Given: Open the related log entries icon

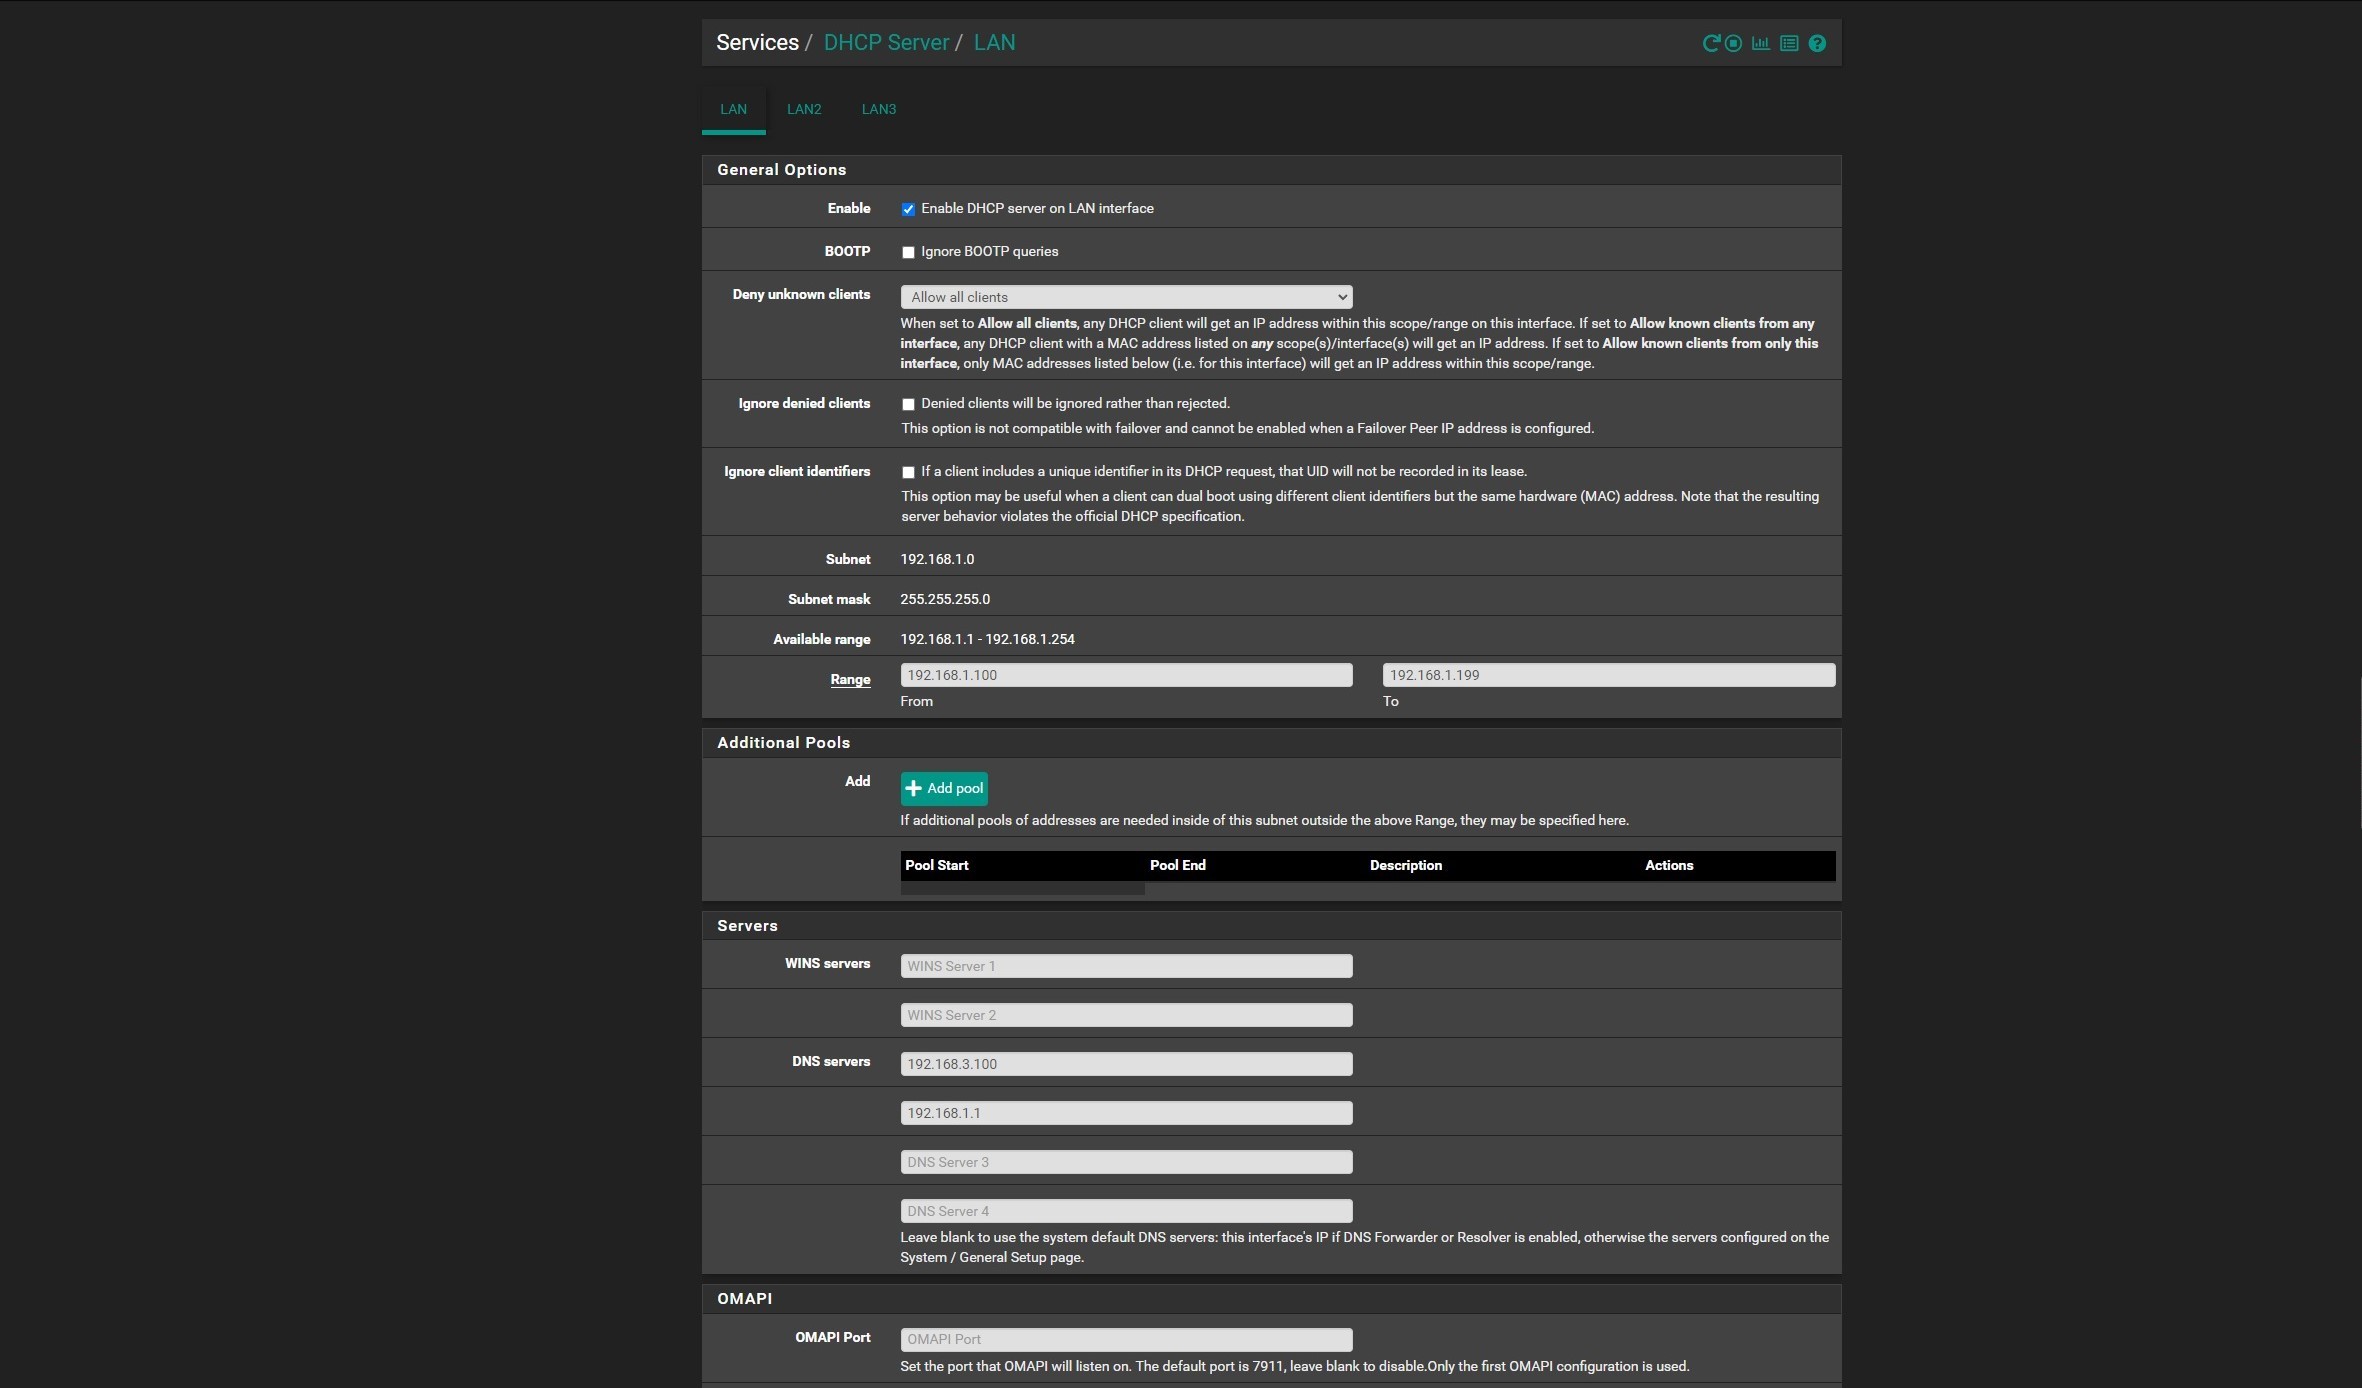Looking at the screenshot, I should point(1789,43).
